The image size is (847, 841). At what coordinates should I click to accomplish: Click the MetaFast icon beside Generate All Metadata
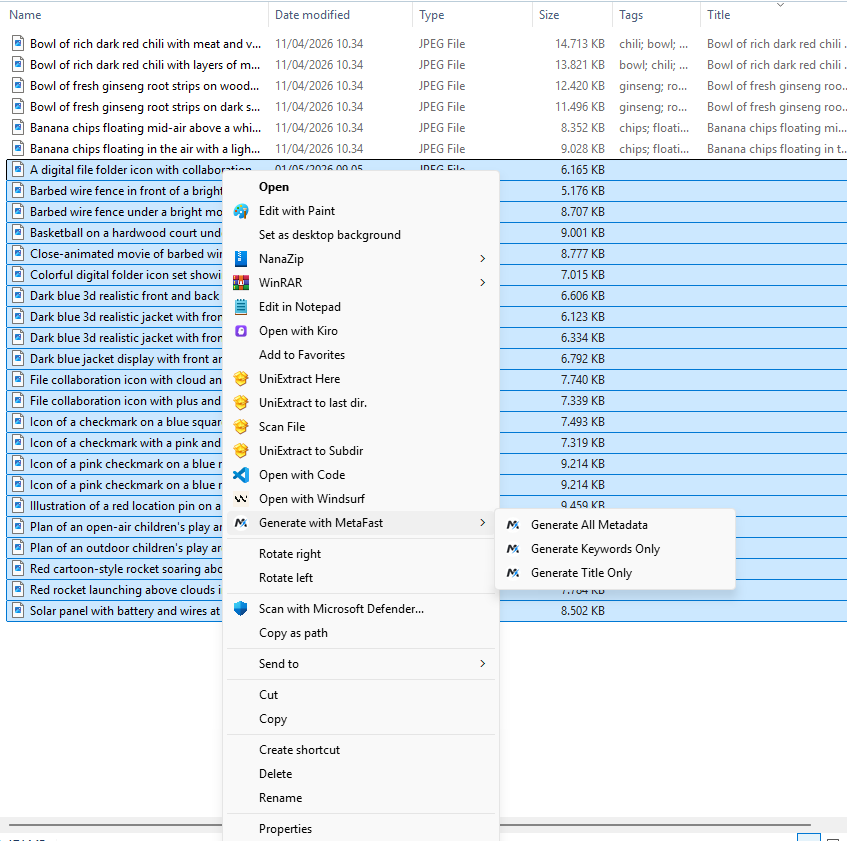pyautogui.click(x=513, y=524)
